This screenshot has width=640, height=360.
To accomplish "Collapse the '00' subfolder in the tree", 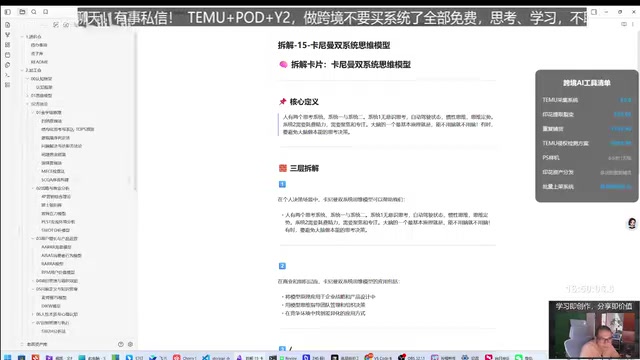I will pos(27,79).
